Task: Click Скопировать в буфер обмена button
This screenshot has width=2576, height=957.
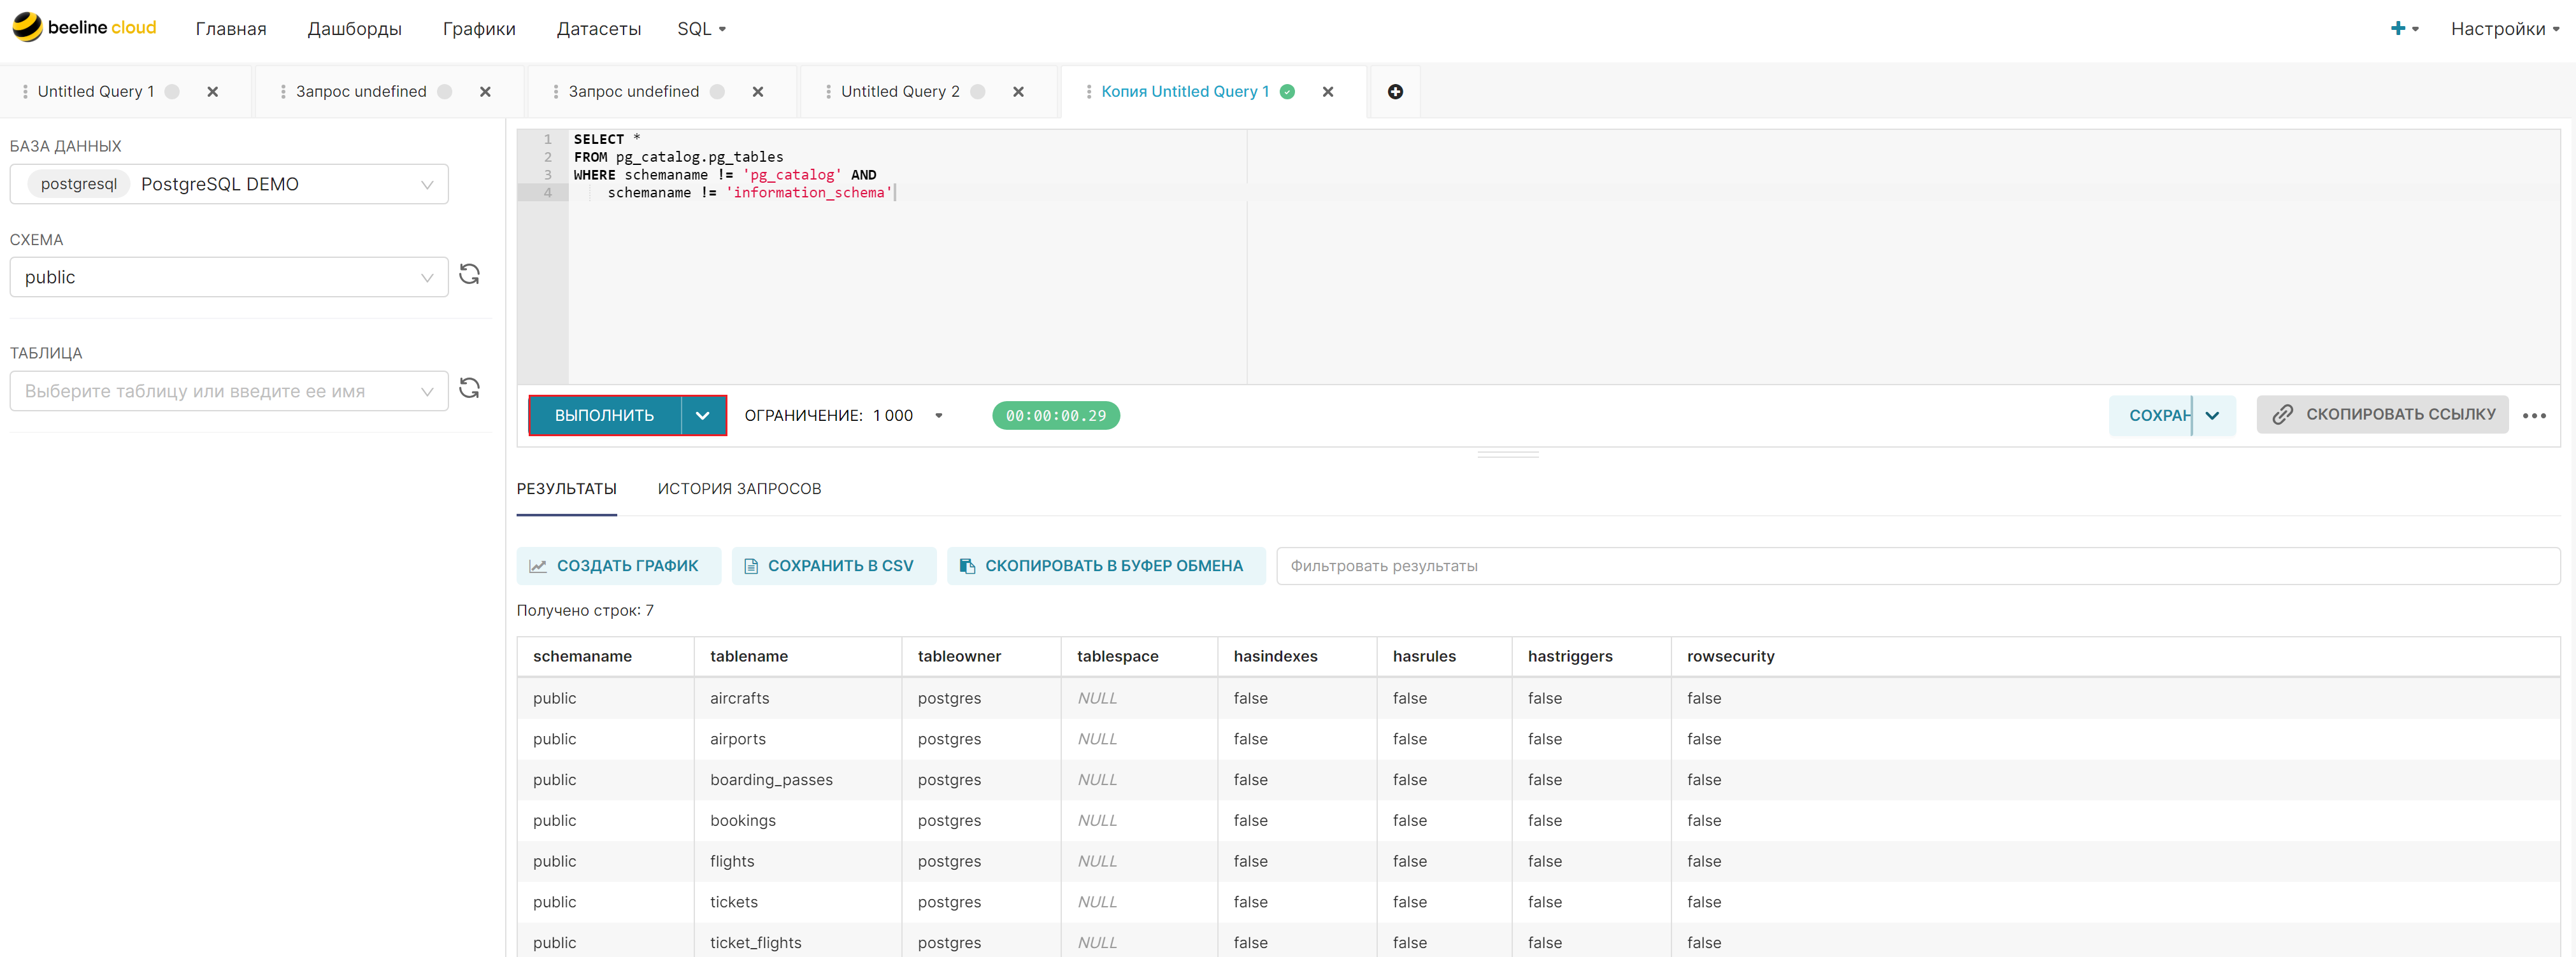Action: coord(1106,566)
